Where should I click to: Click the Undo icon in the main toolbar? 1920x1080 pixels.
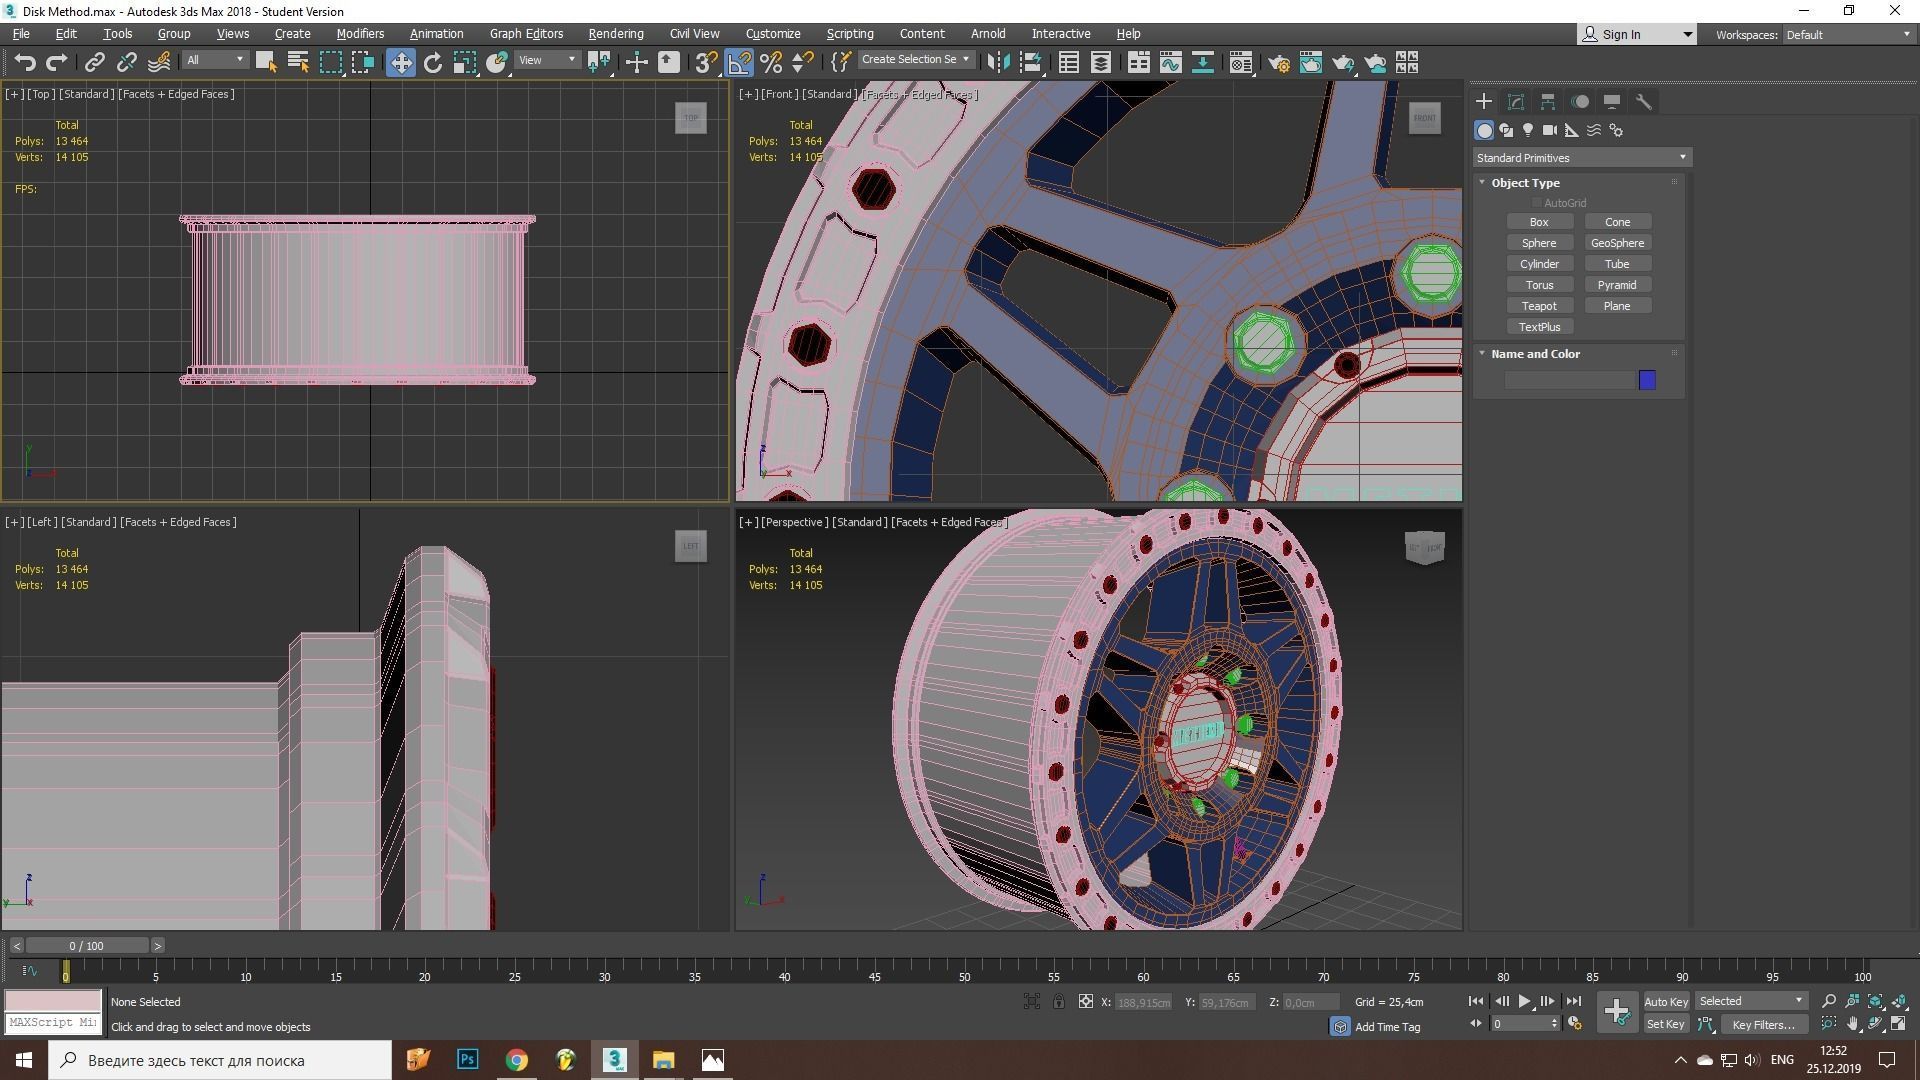25,62
